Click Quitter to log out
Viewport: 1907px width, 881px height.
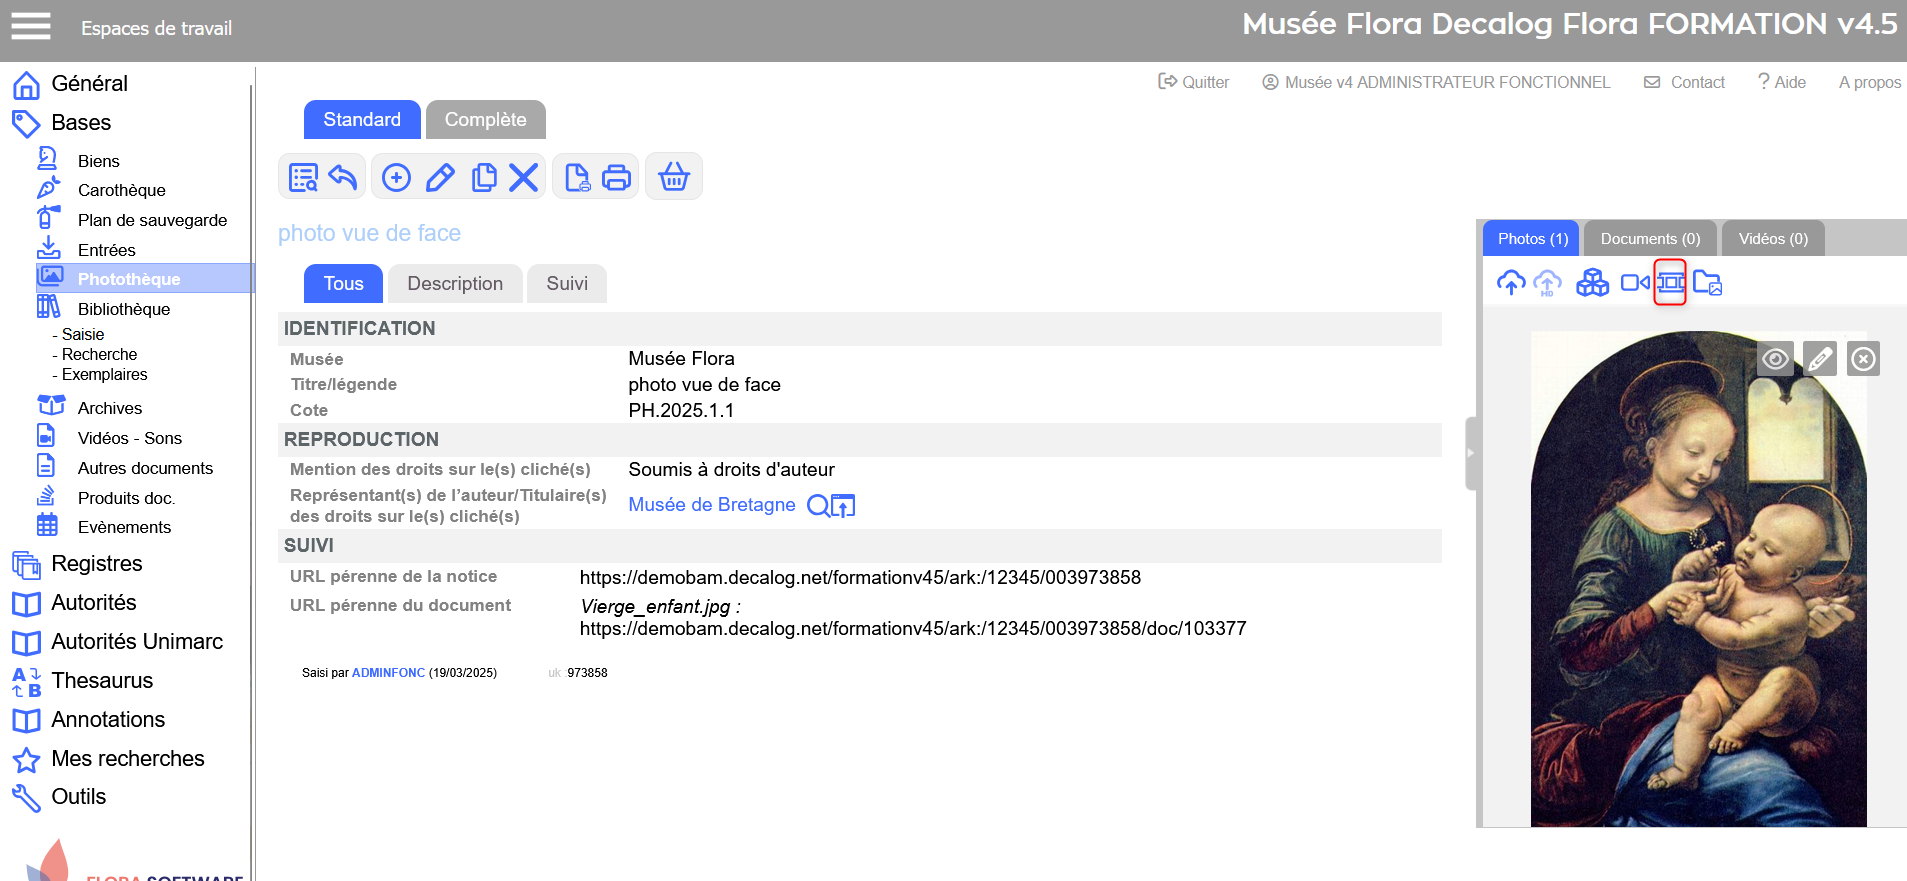[x=1193, y=82]
